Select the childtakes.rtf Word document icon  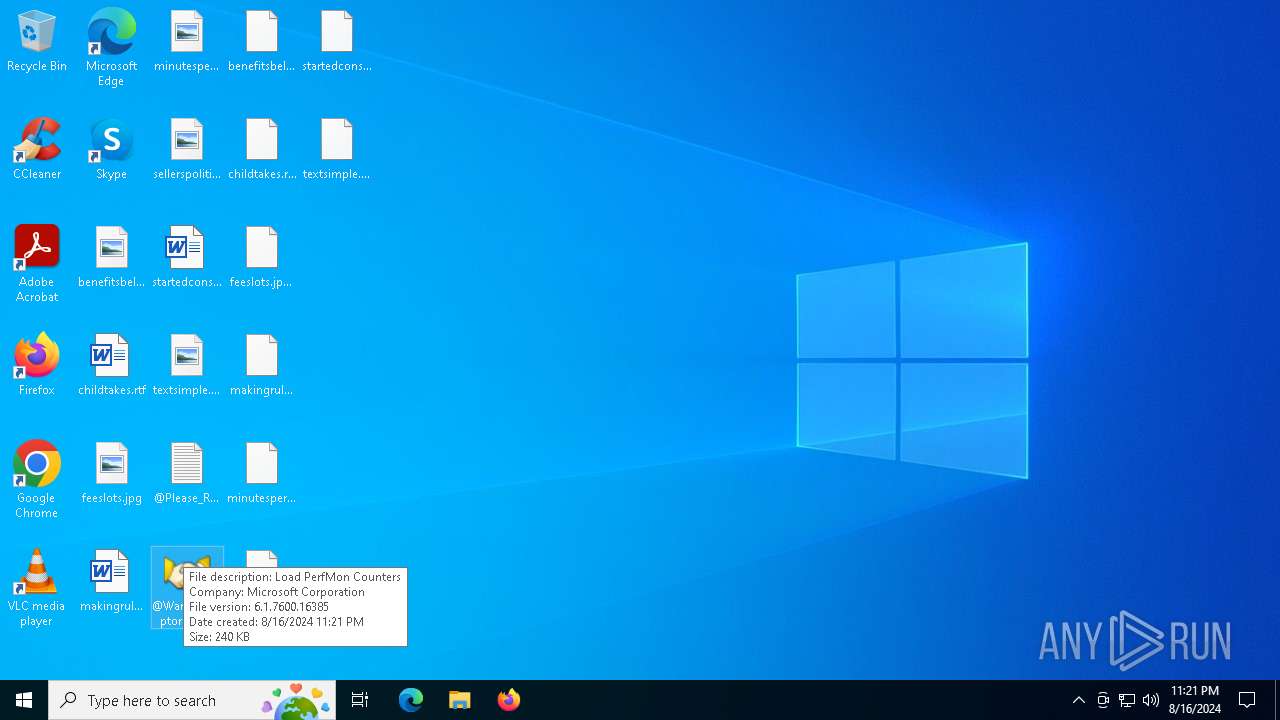(111, 366)
